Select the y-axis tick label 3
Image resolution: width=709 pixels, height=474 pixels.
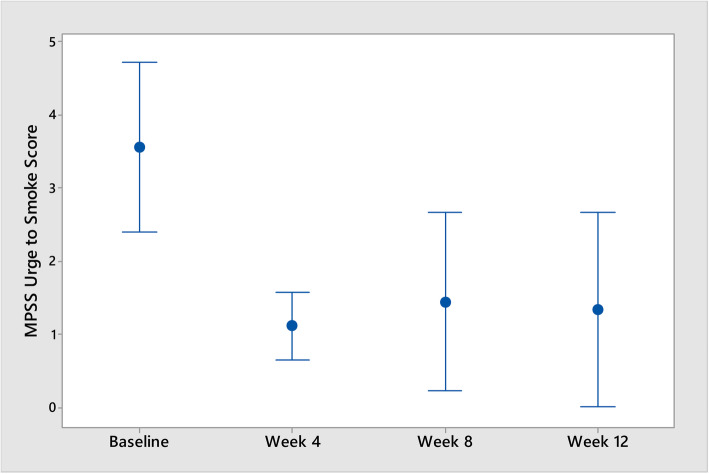pyautogui.click(x=49, y=188)
